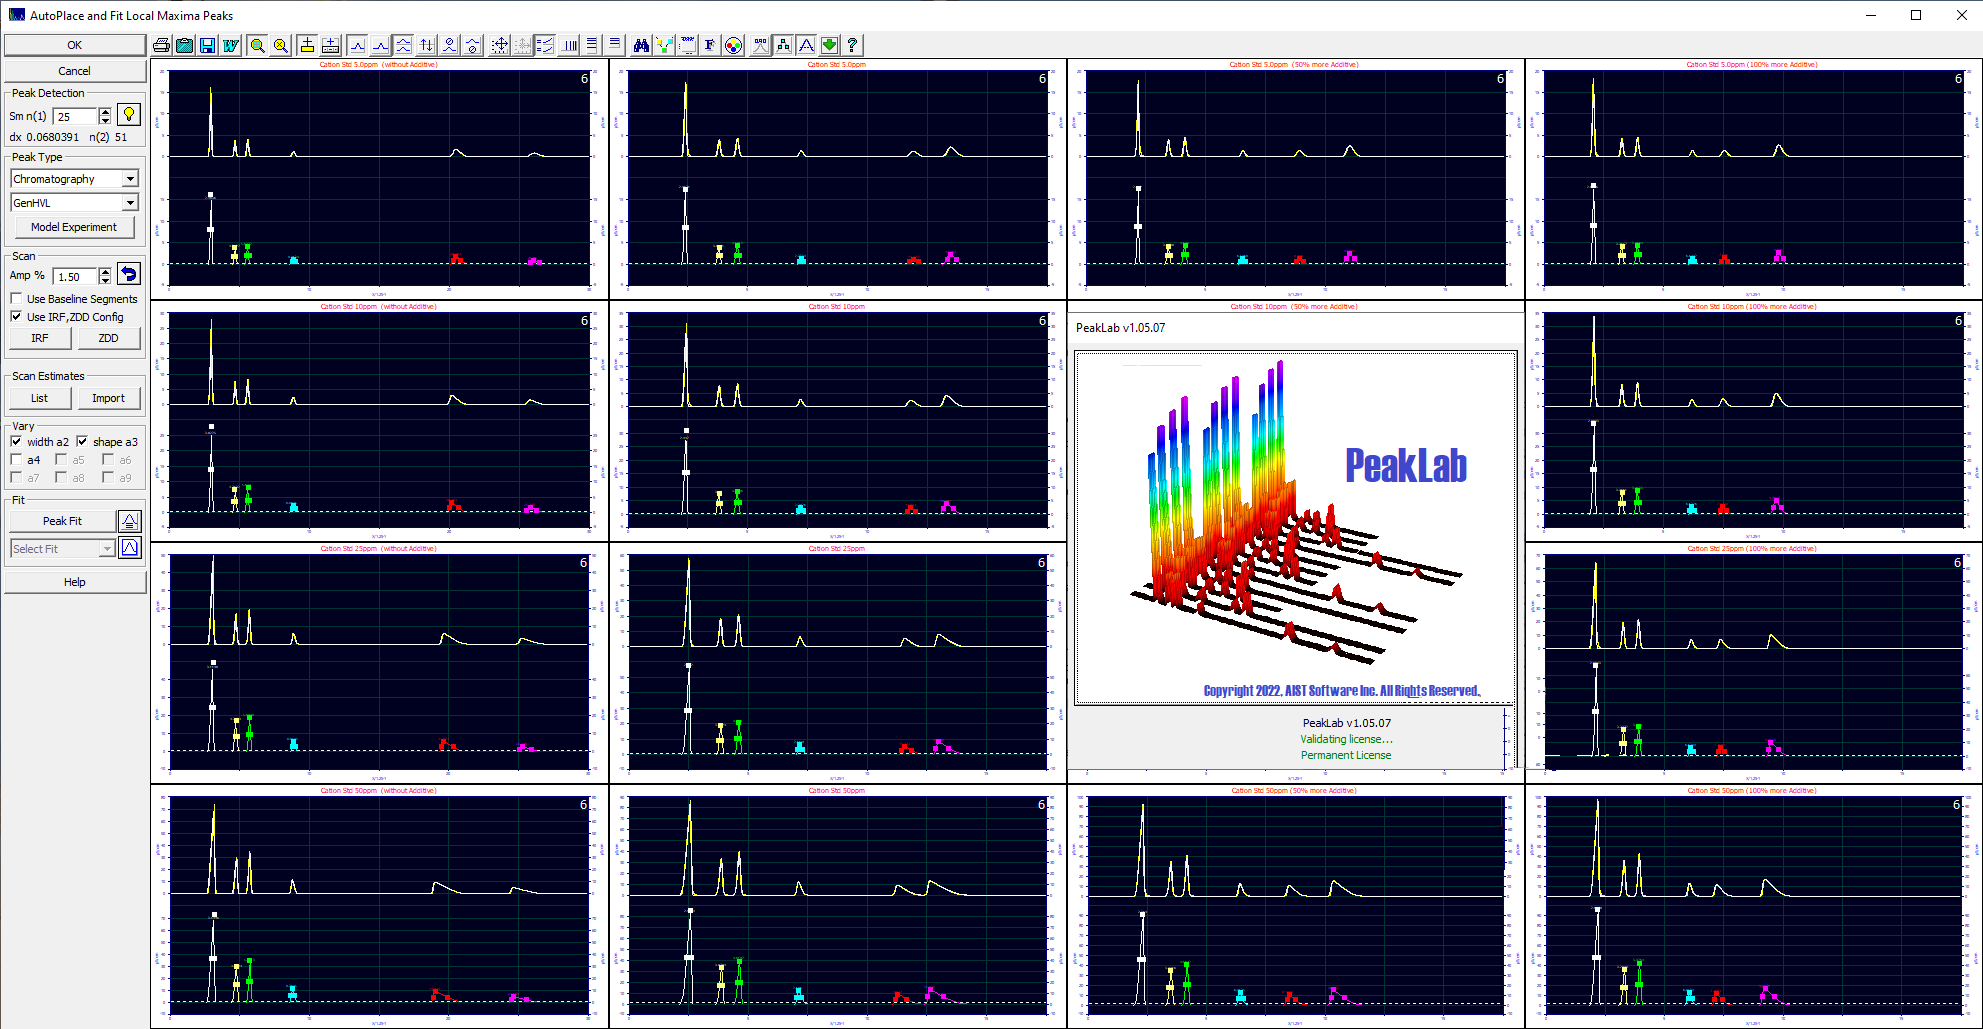Increment the Sm n(1) value with the stepper

[104, 110]
